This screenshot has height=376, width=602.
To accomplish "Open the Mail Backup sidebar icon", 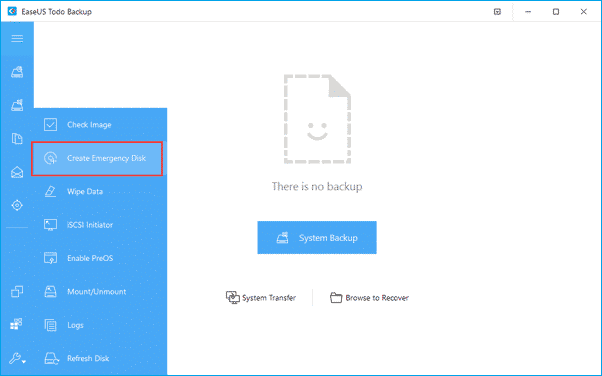I will [x=17, y=172].
